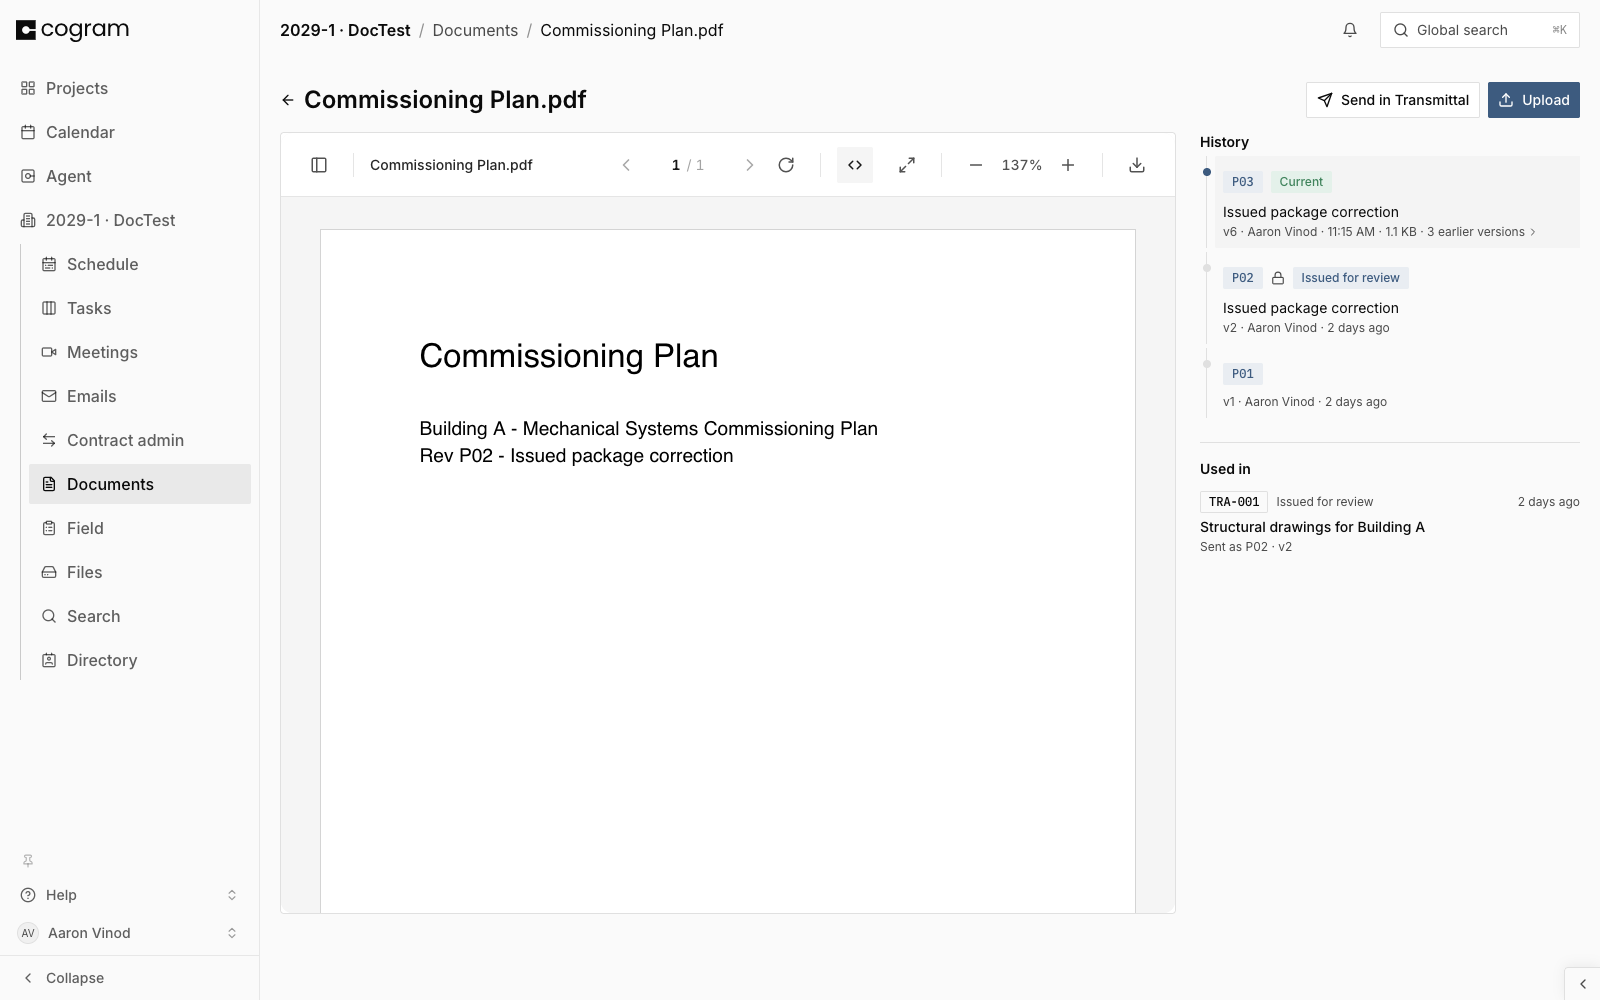This screenshot has width=1600, height=1000.
Task: Open the Search sidebar item
Action: point(140,616)
